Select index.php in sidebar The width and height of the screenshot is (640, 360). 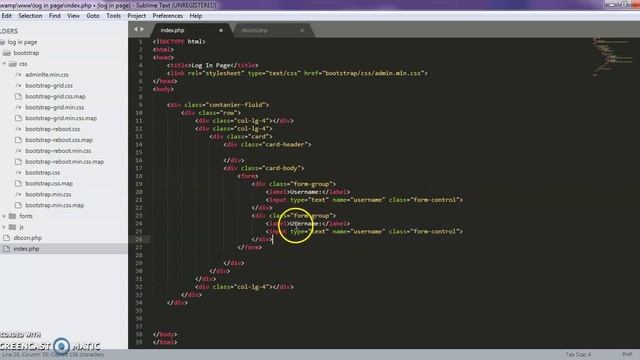click(x=26, y=249)
